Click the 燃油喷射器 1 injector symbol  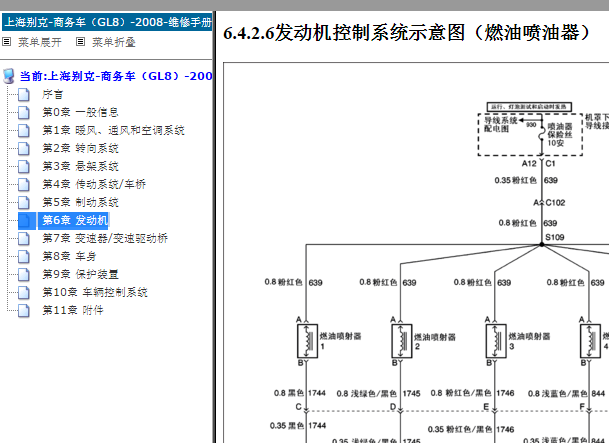[x=307, y=341]
